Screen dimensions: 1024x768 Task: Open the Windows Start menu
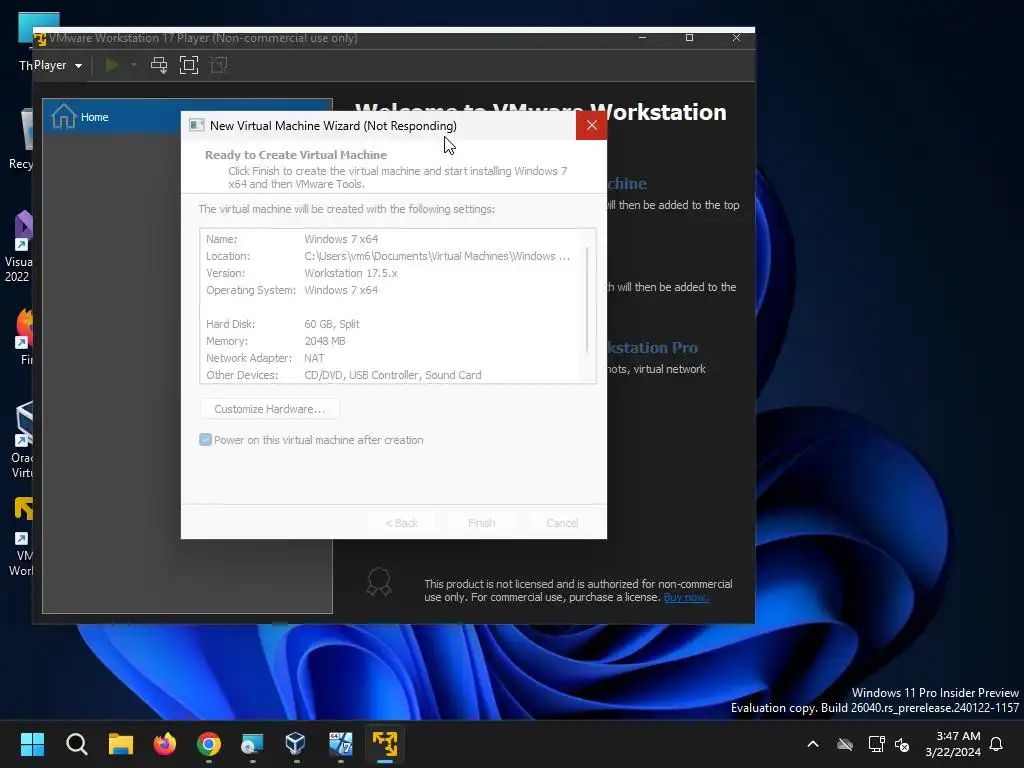(32, 744)
